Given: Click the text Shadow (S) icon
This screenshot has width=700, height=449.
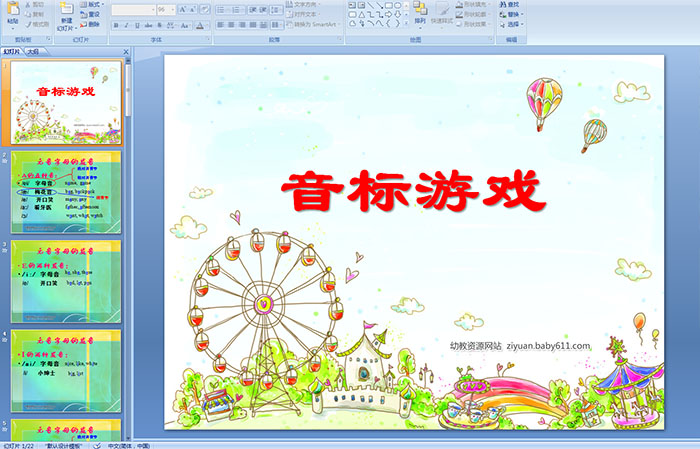Looking at the screenshot, I should 159,25.
